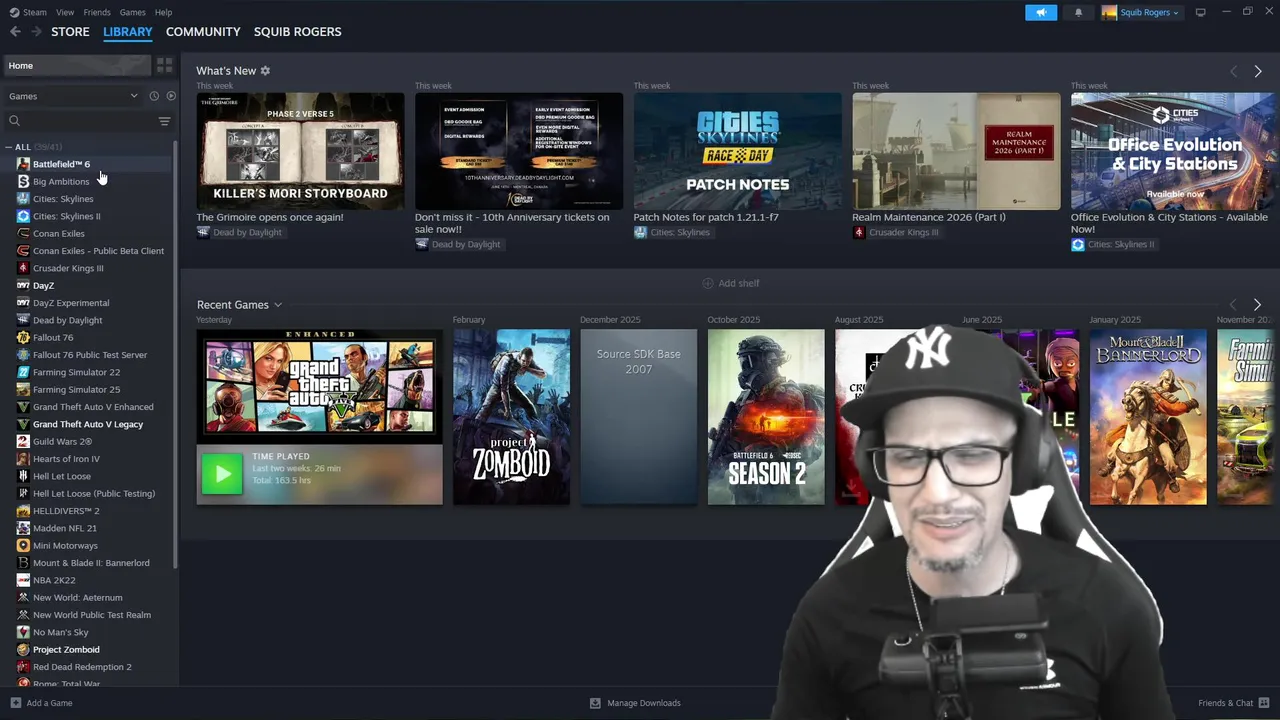Show next What's New items arrow
1280x720 pixels.
pyautogui.click(x=1258, y=71)
